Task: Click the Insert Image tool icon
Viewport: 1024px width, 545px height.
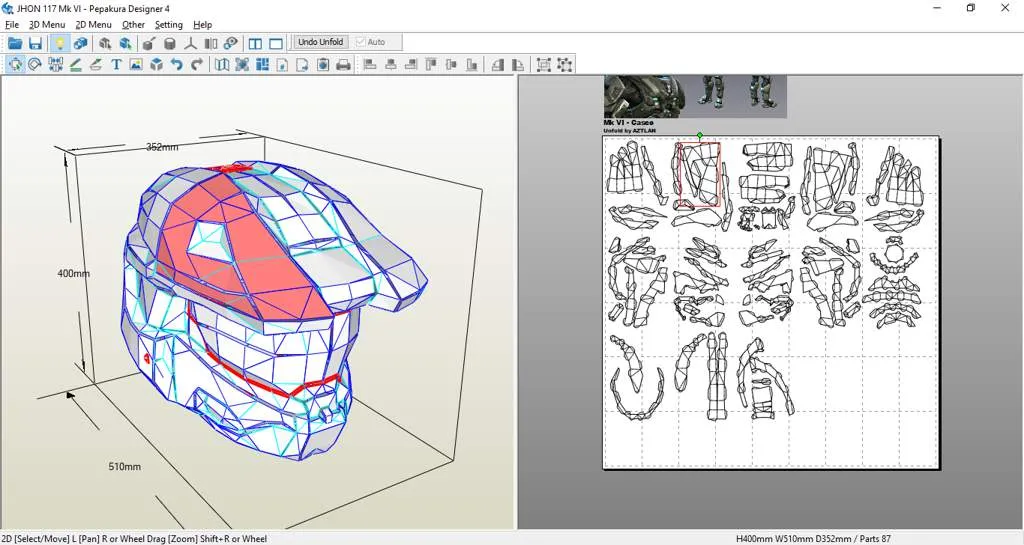Action: tap(136, 65)
